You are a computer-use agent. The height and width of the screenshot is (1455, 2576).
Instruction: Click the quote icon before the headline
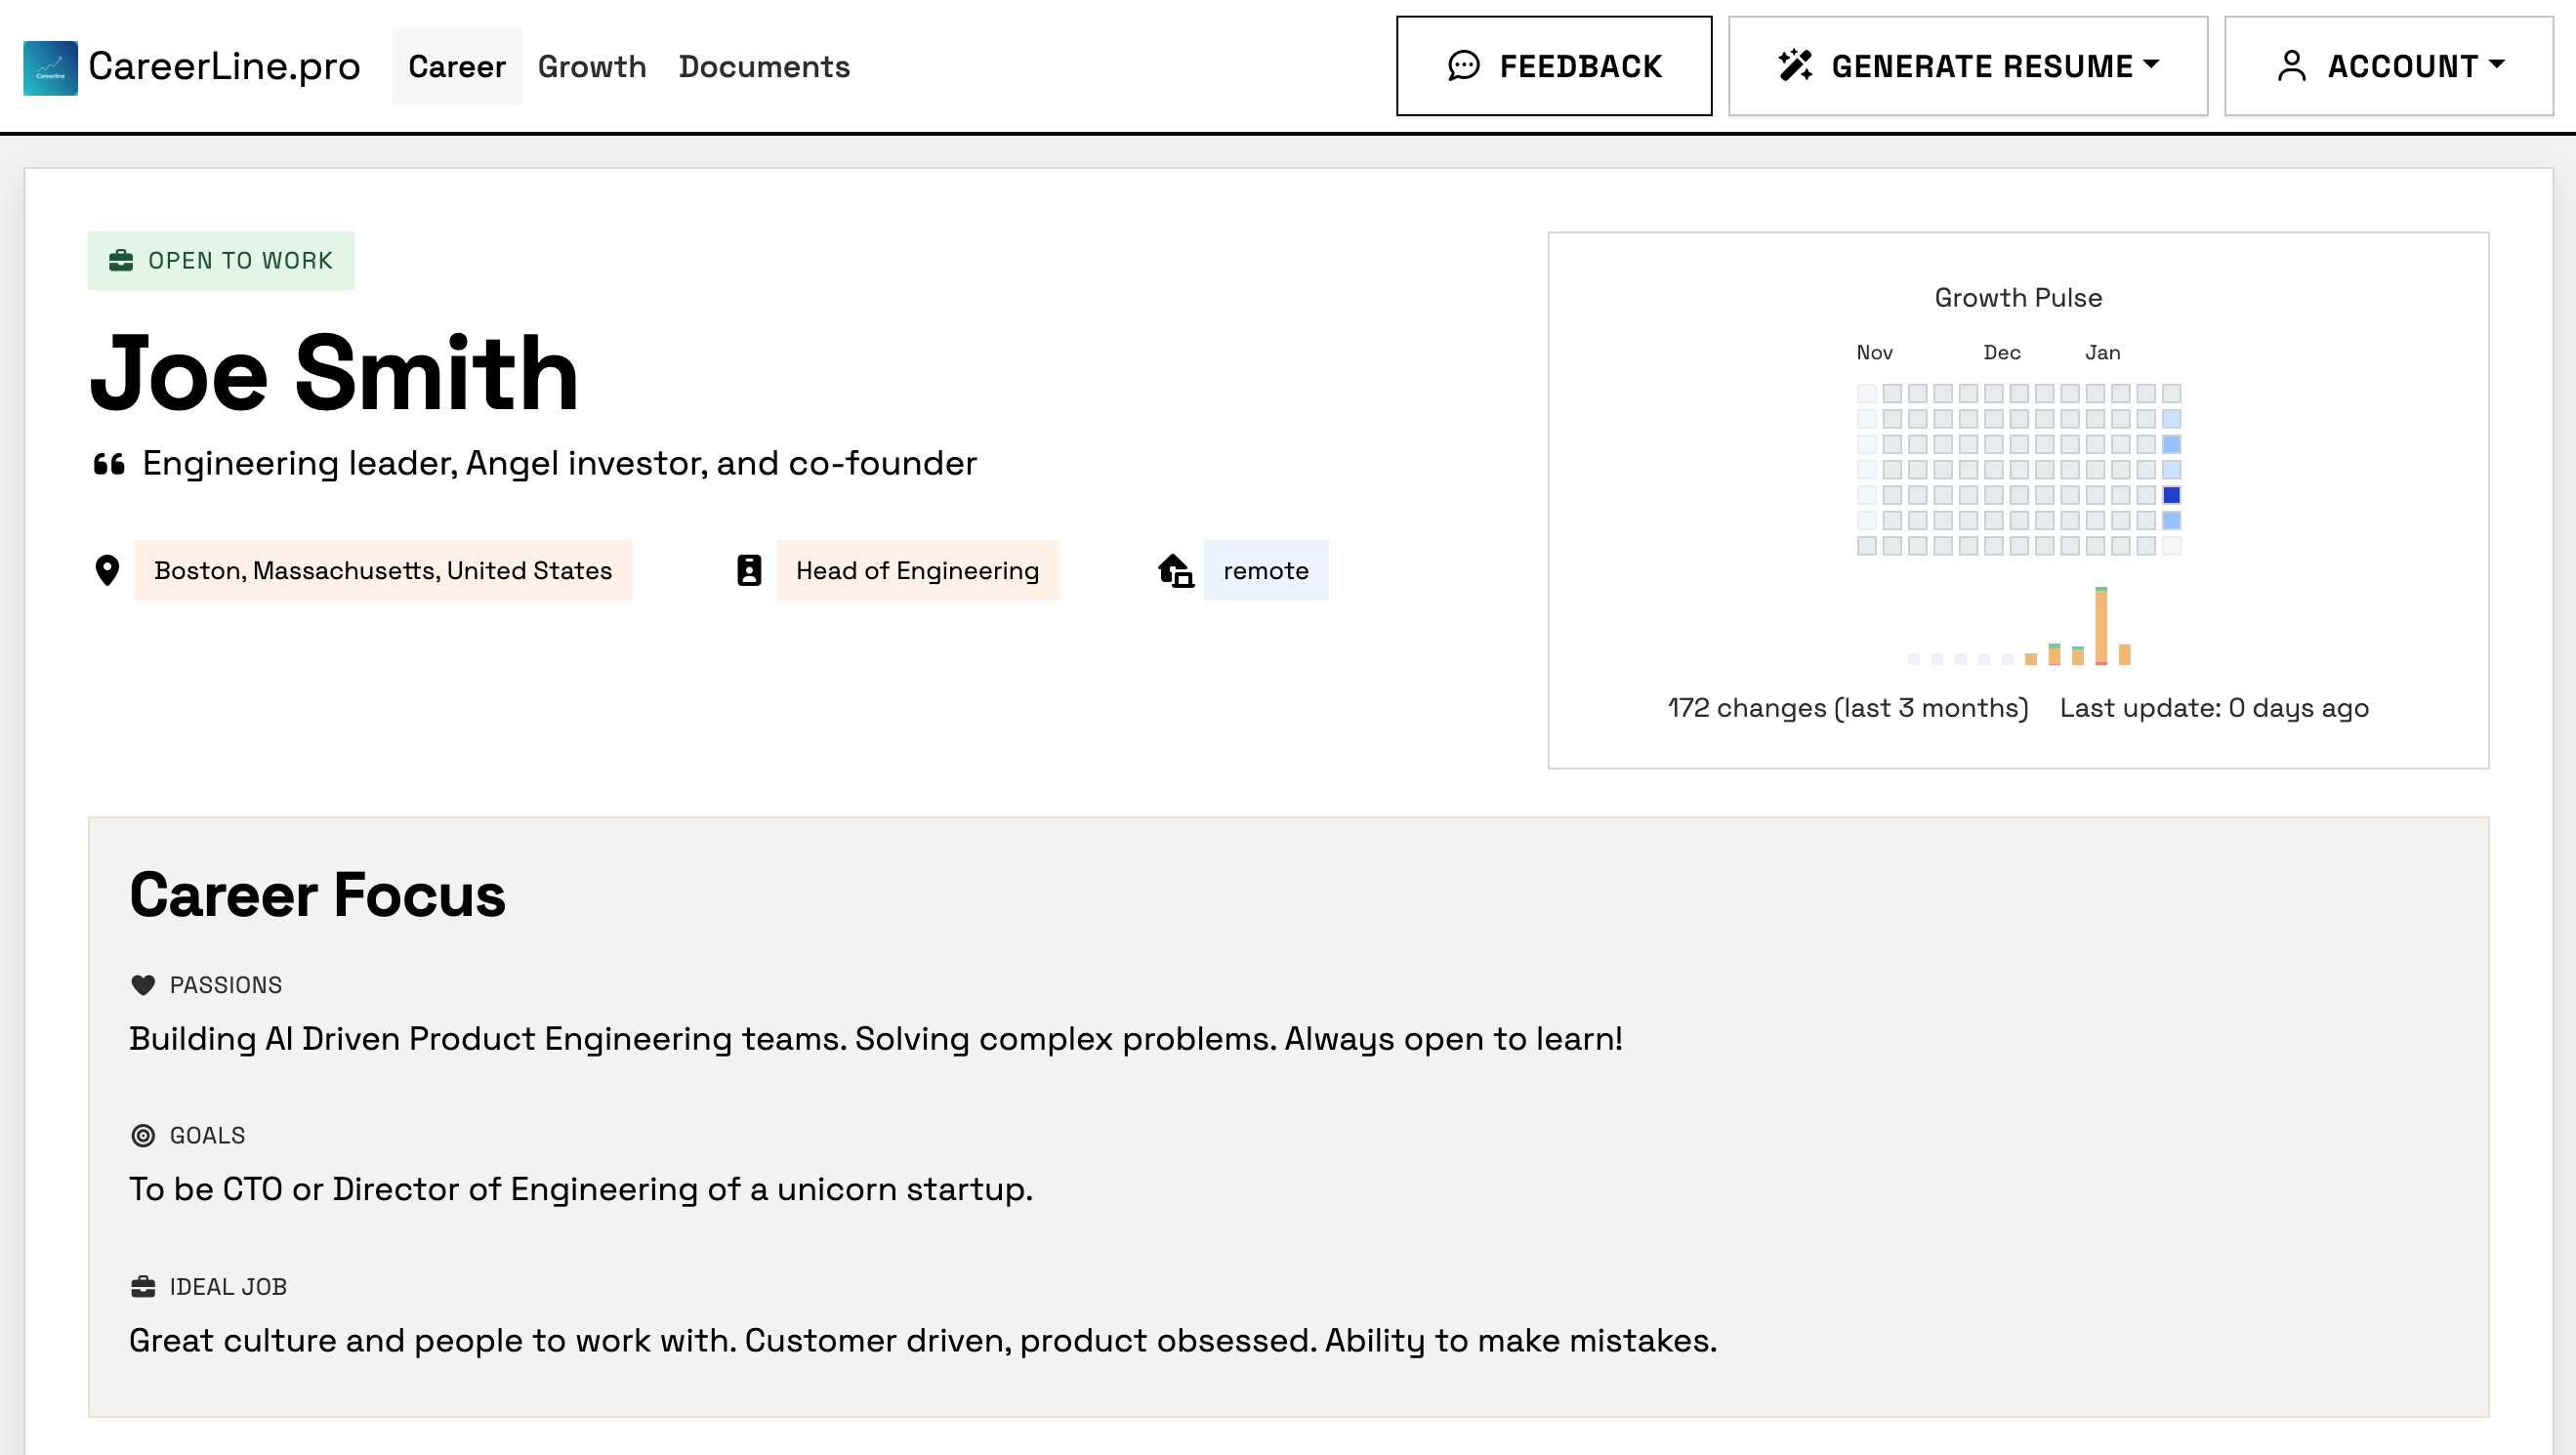(108, 462)
